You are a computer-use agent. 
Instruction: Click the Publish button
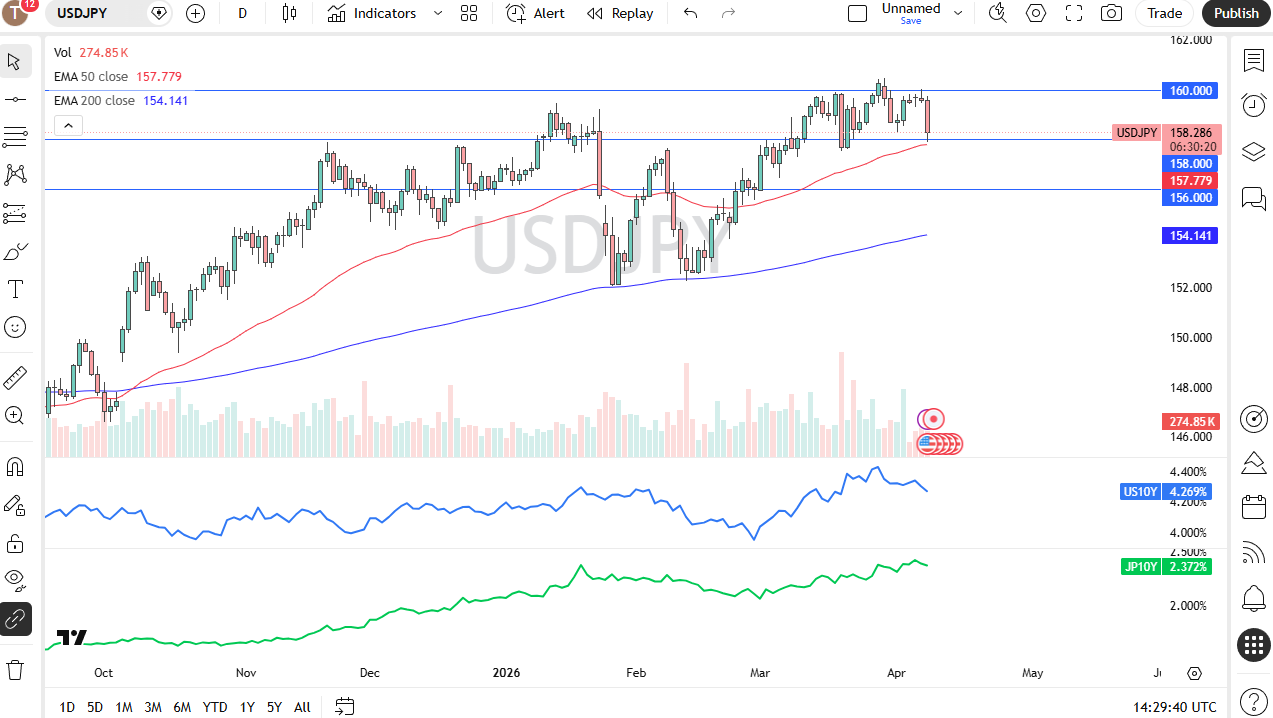tap(1236, 13)
